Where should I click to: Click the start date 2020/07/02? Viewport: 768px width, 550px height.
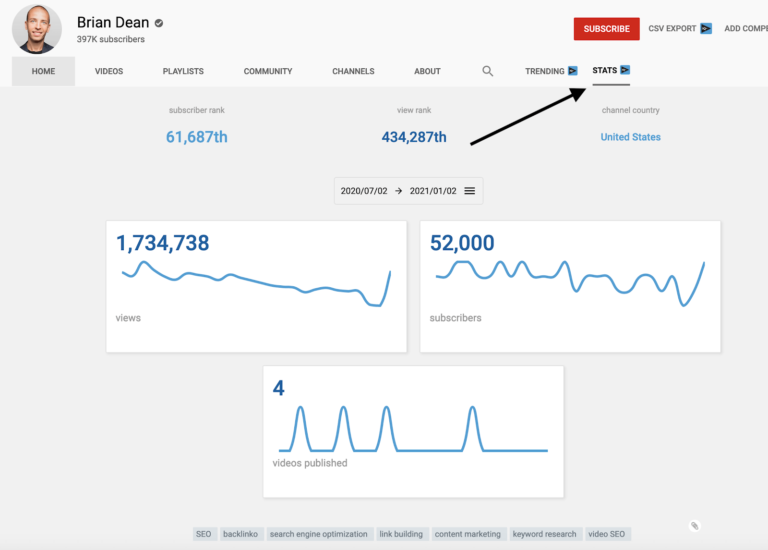pyautogui.click(x=364, y=191)
